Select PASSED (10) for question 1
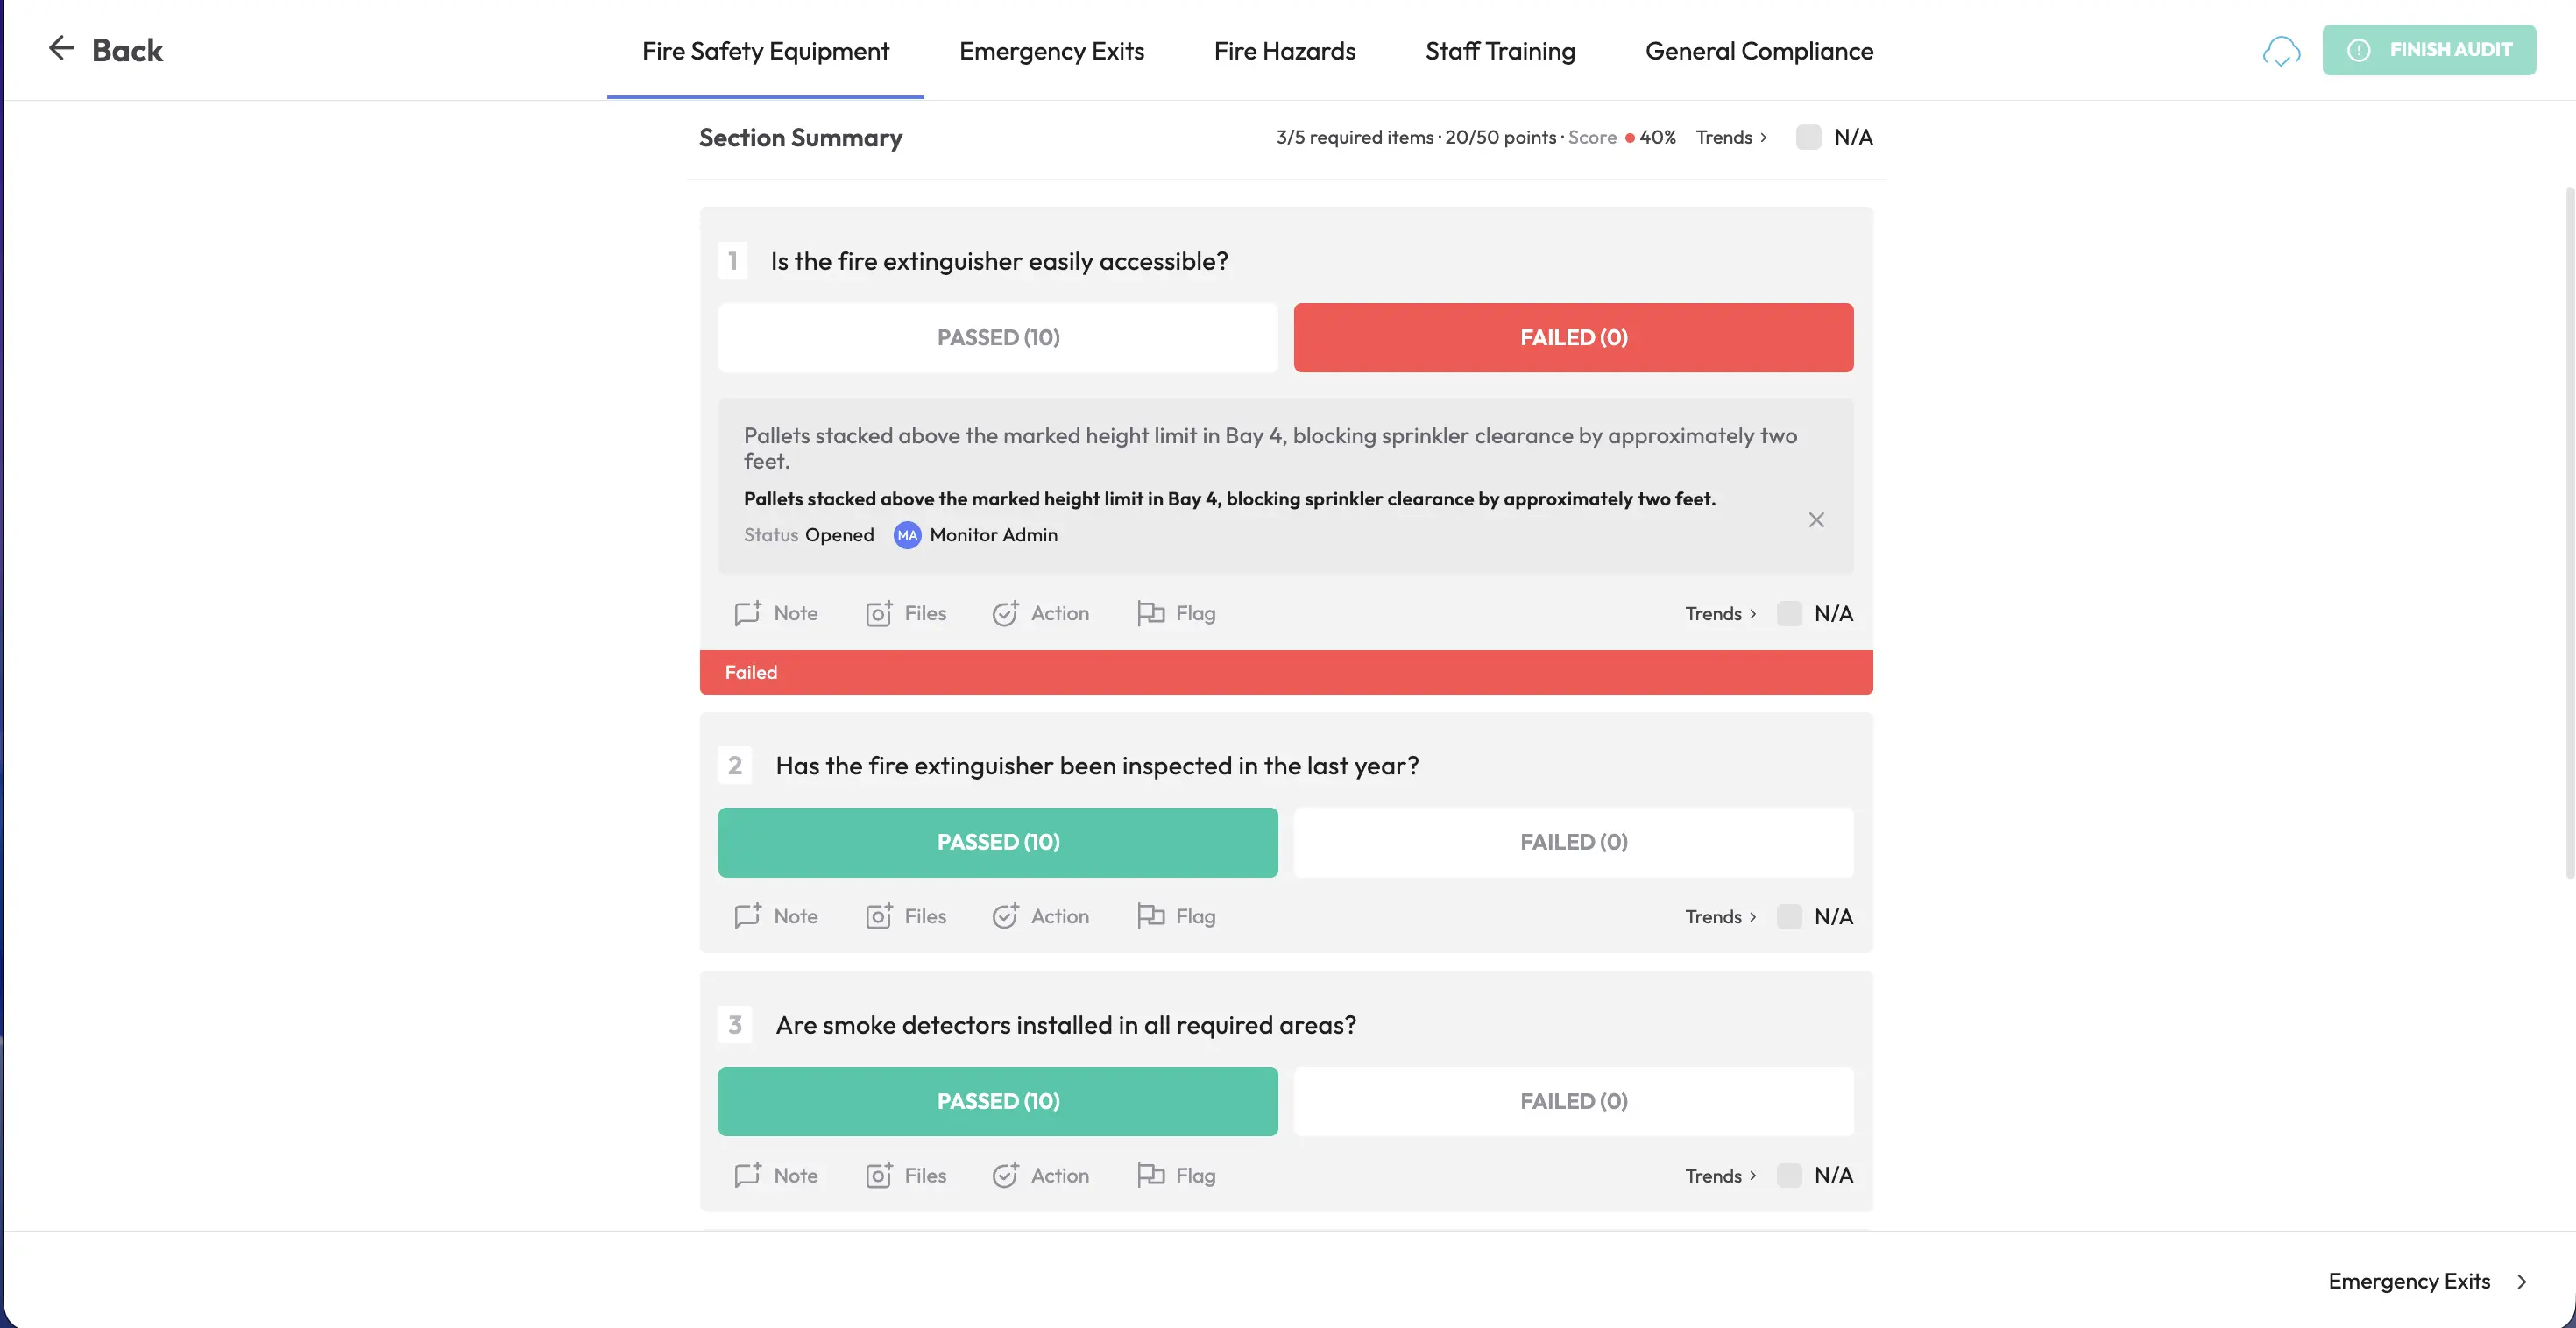 point(997,337)
